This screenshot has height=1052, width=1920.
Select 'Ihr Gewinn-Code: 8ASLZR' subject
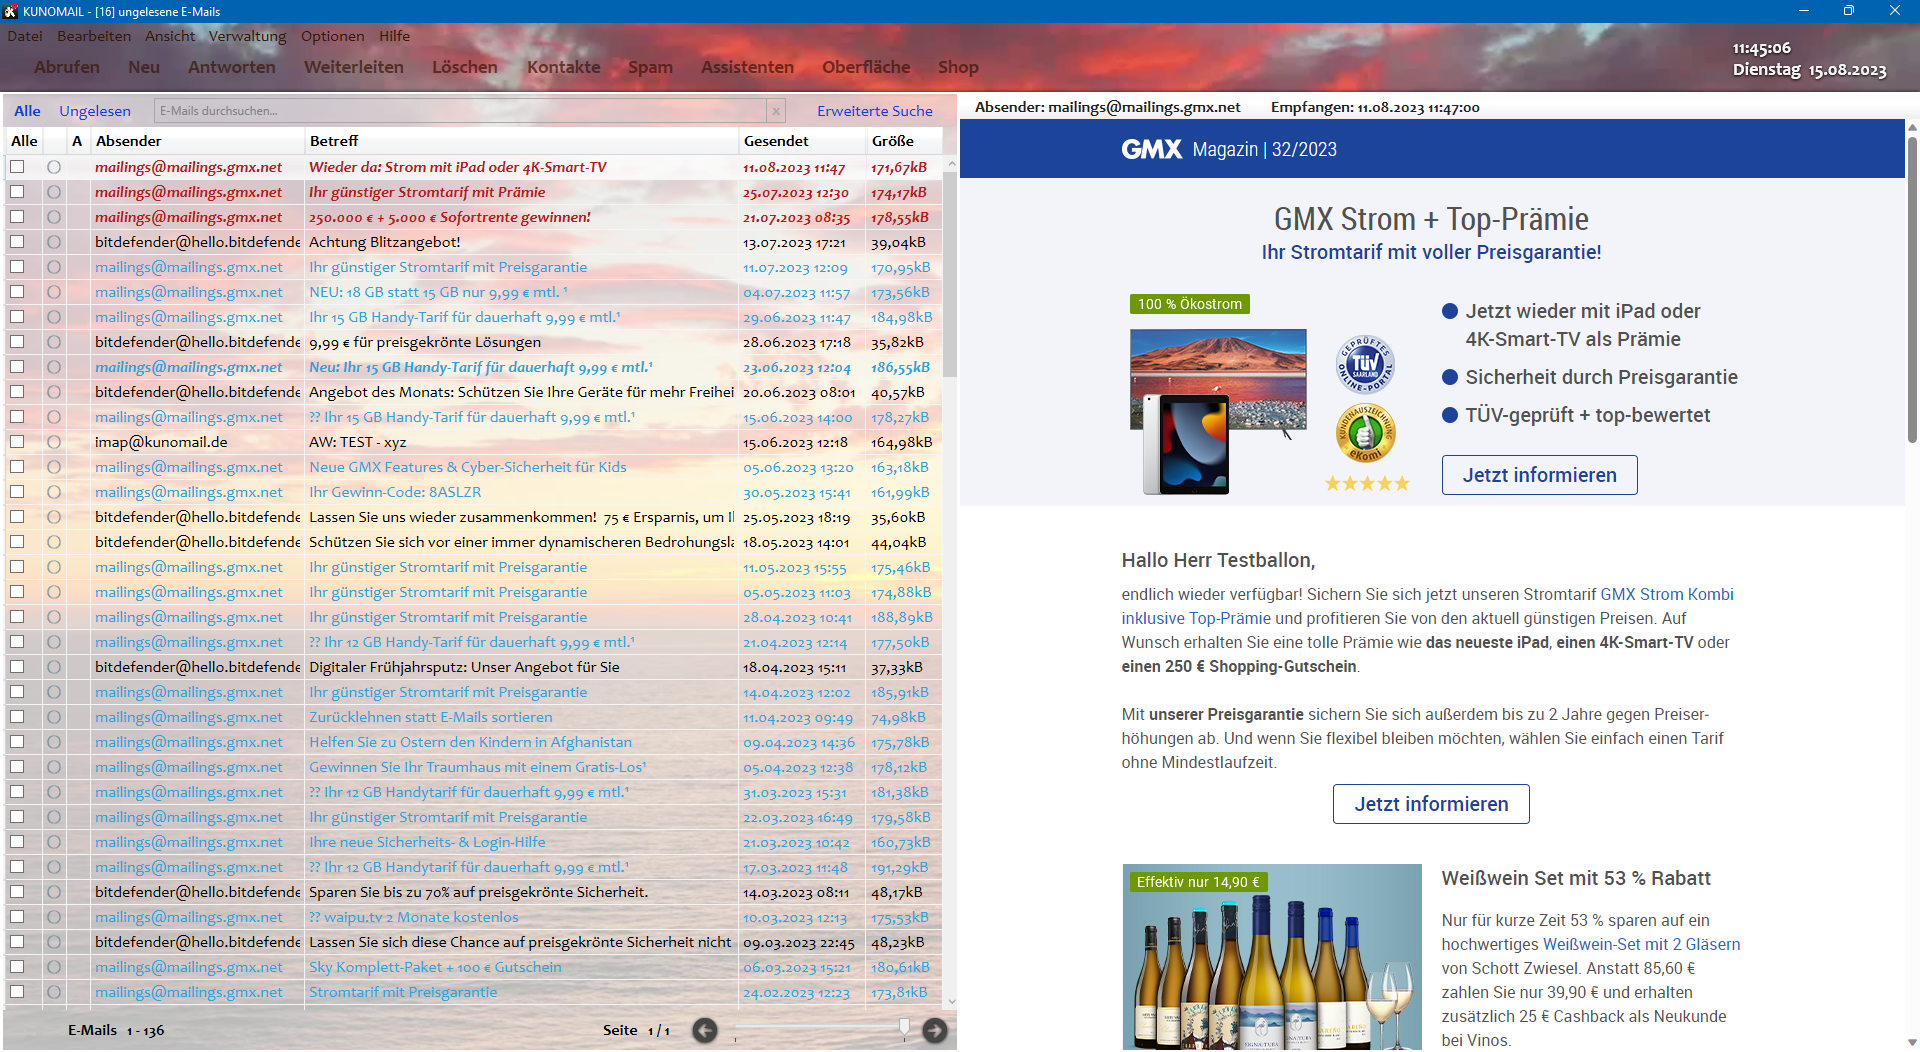click(395, 492)
